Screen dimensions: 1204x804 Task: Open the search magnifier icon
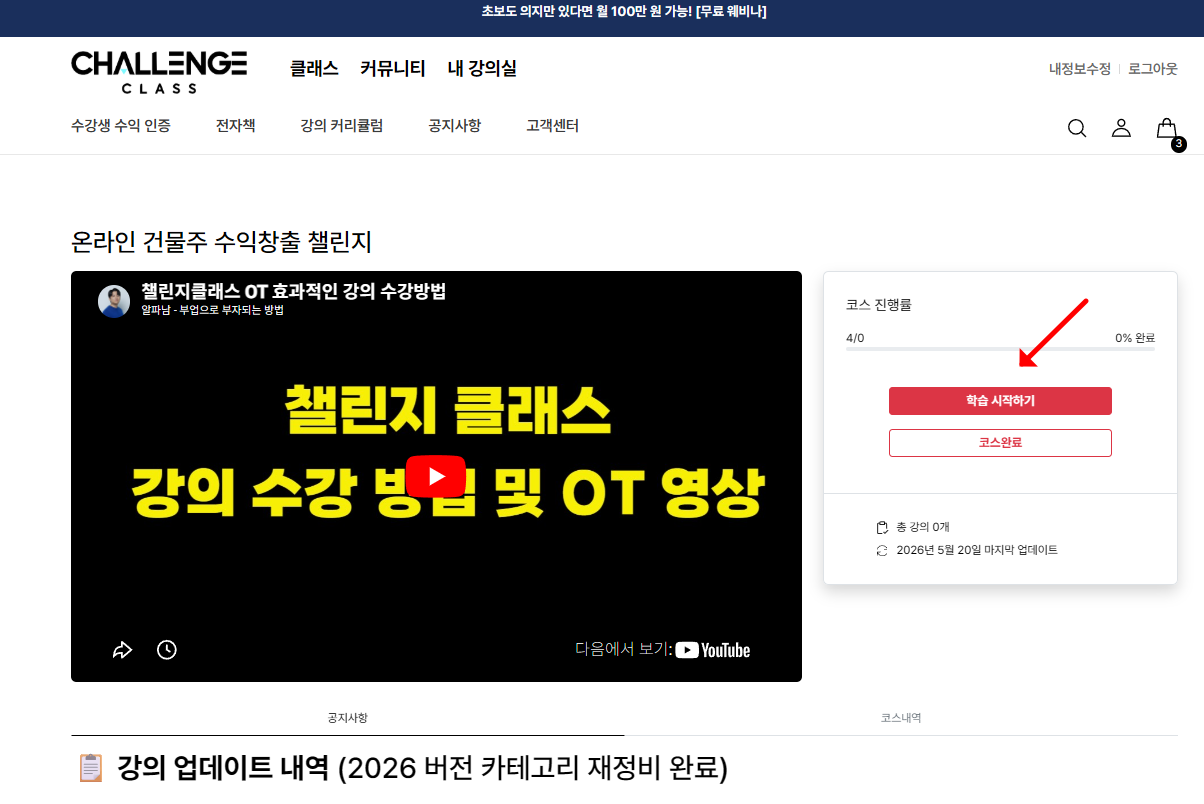tap(1077, 128)
